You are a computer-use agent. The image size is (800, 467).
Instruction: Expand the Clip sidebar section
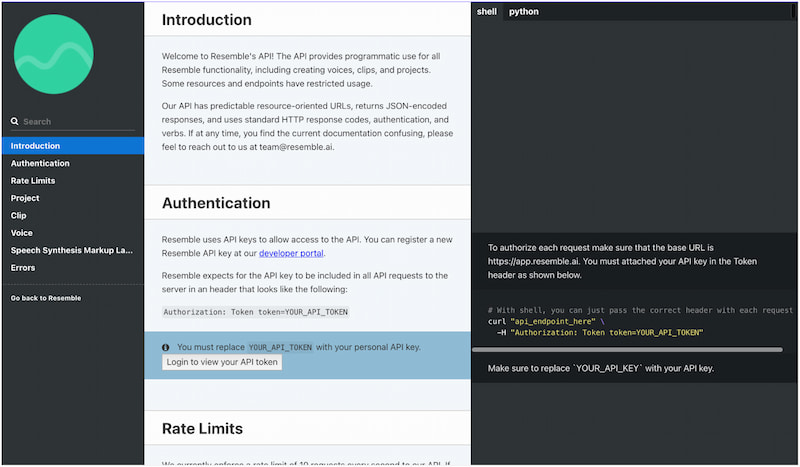point(19,215)
